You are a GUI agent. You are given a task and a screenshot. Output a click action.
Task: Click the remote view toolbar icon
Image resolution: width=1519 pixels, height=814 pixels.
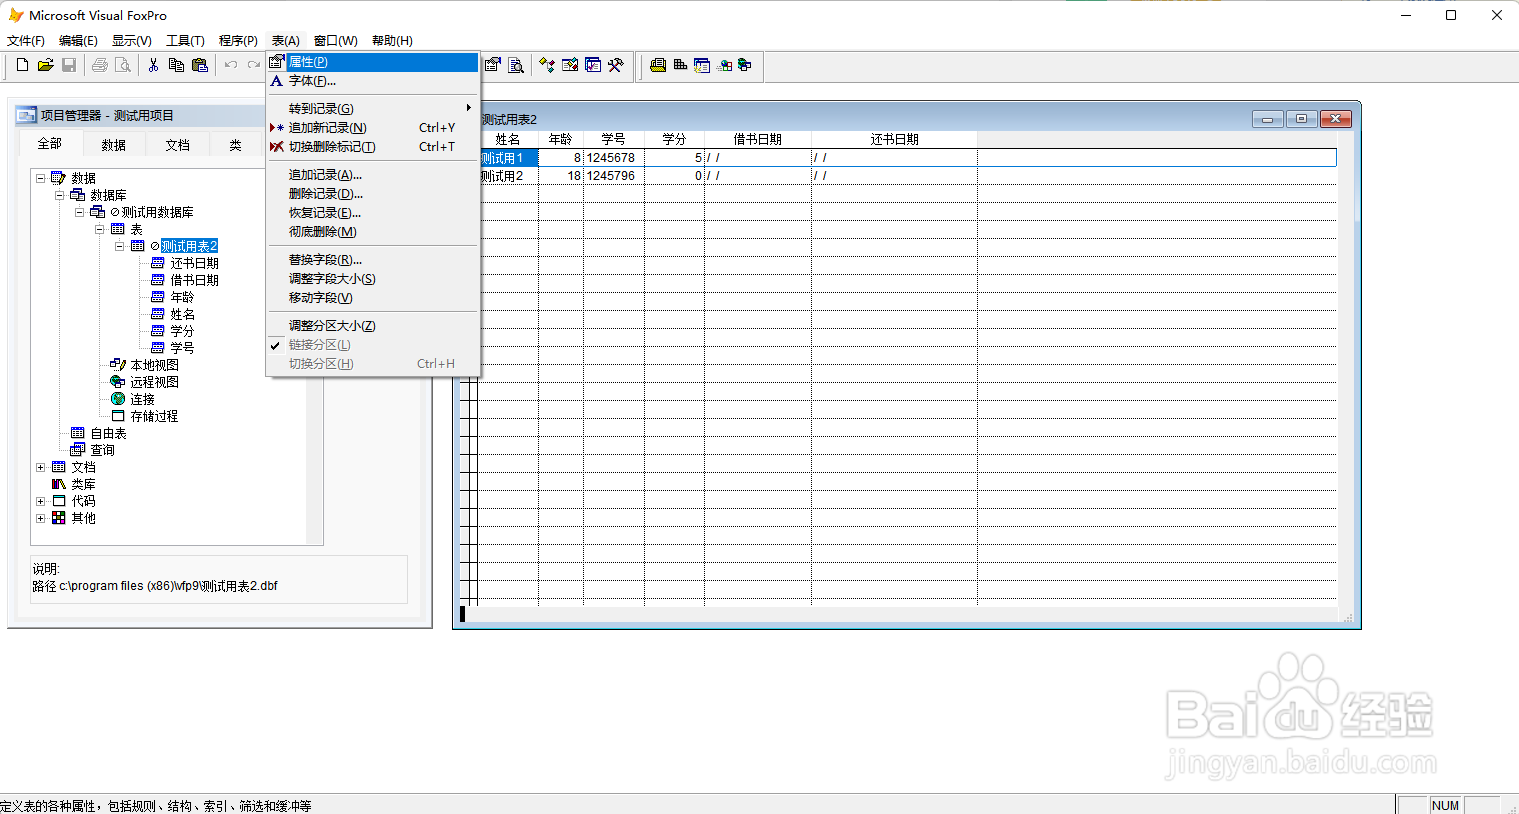[725, 65]
